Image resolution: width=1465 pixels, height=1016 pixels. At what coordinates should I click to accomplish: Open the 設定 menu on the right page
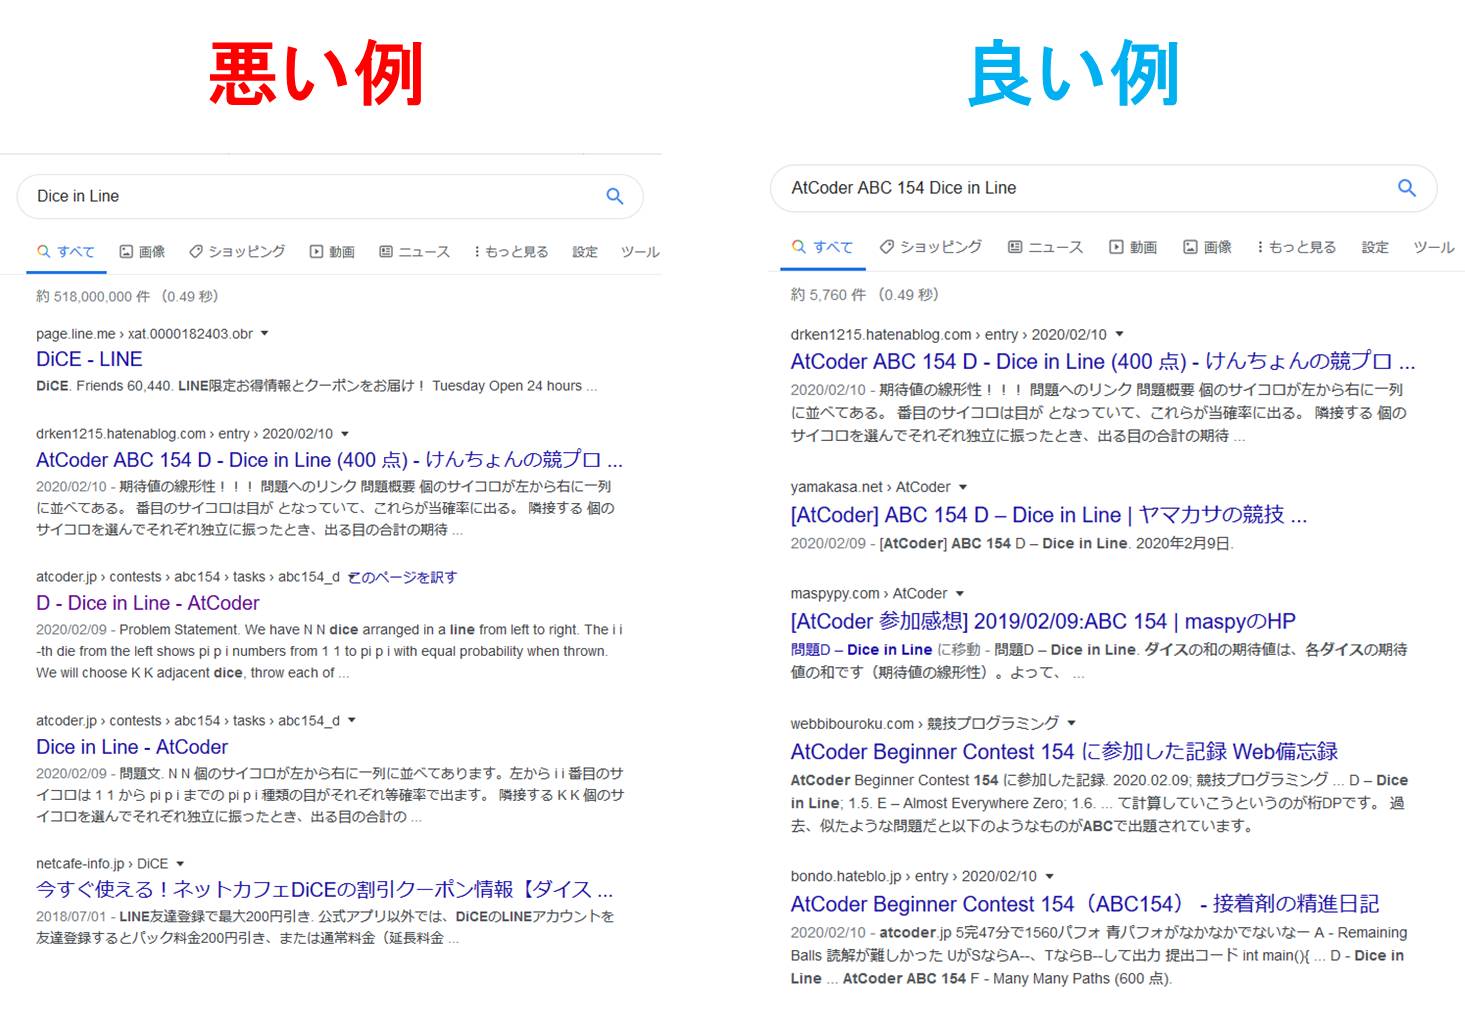[x=1374, y=246]
